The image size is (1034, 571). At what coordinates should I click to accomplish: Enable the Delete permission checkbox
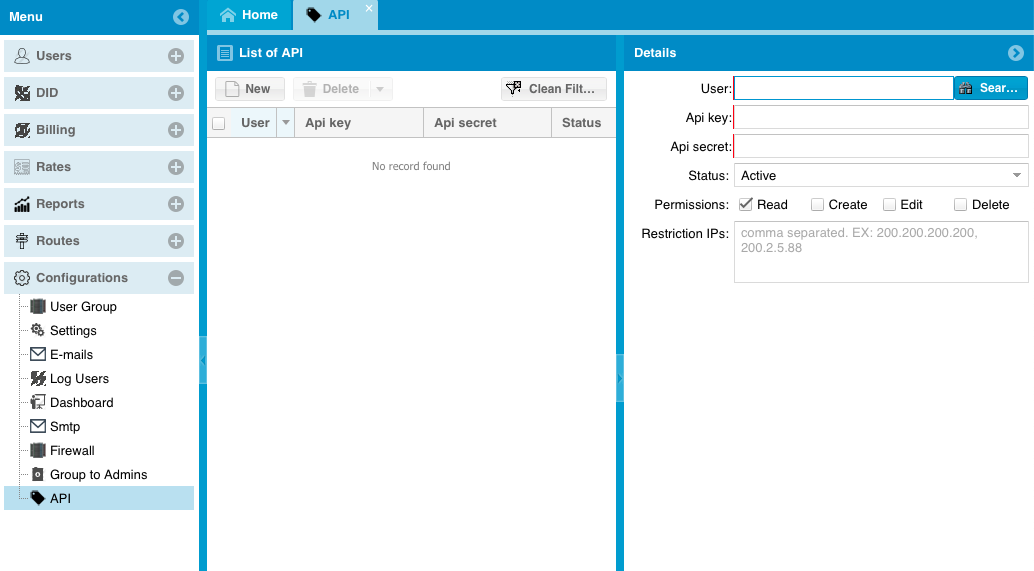960,204
